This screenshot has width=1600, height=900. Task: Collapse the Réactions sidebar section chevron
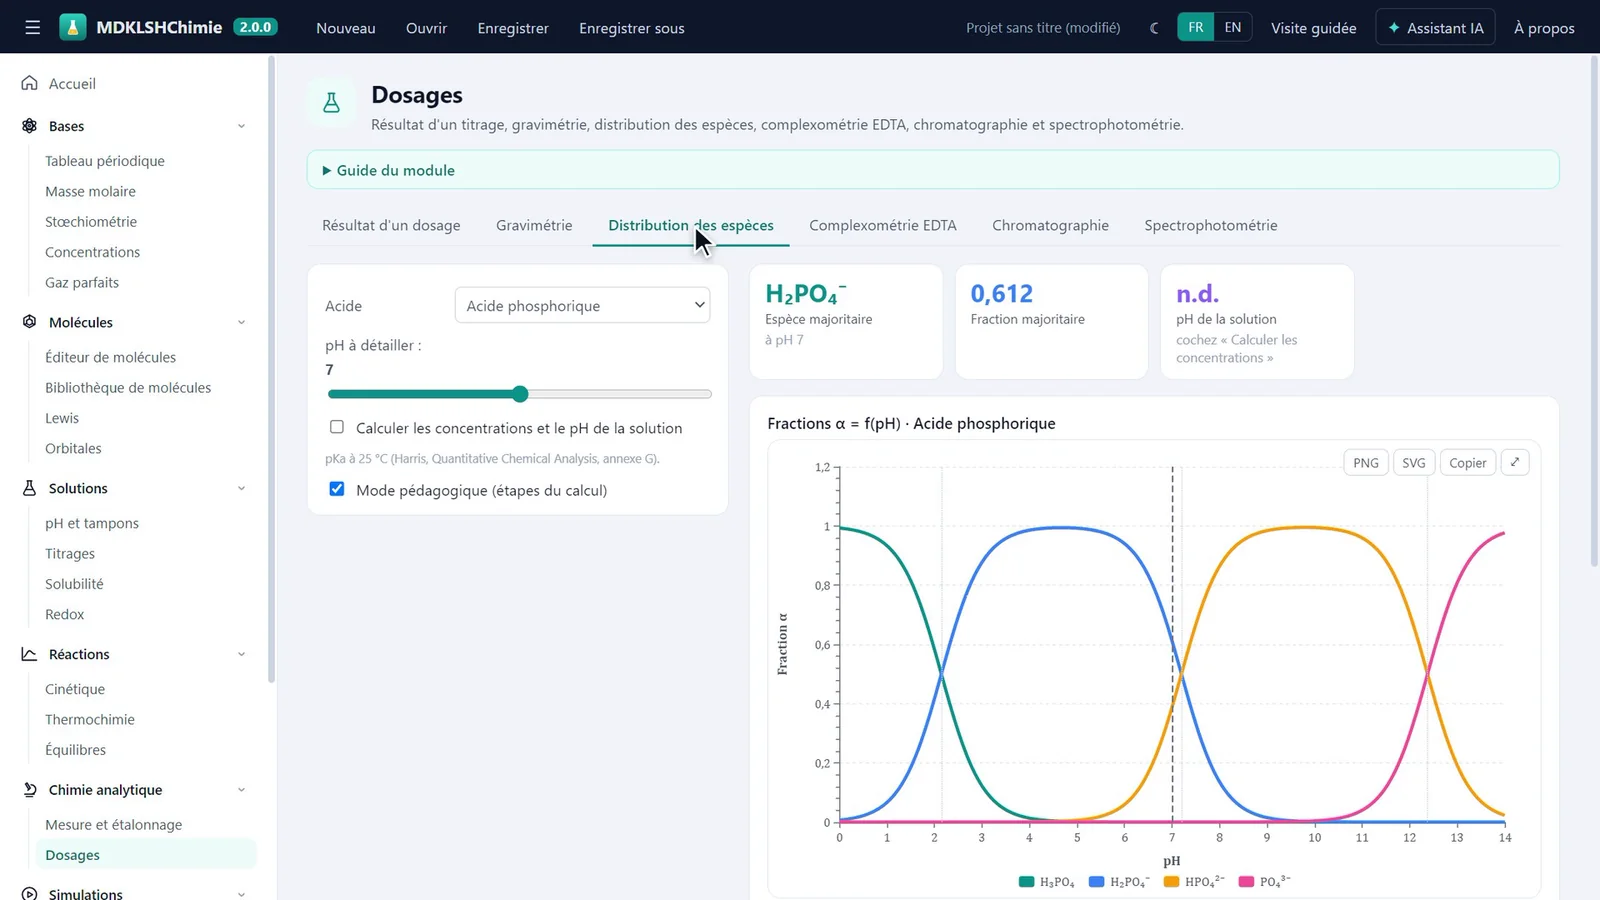point(241,654)
